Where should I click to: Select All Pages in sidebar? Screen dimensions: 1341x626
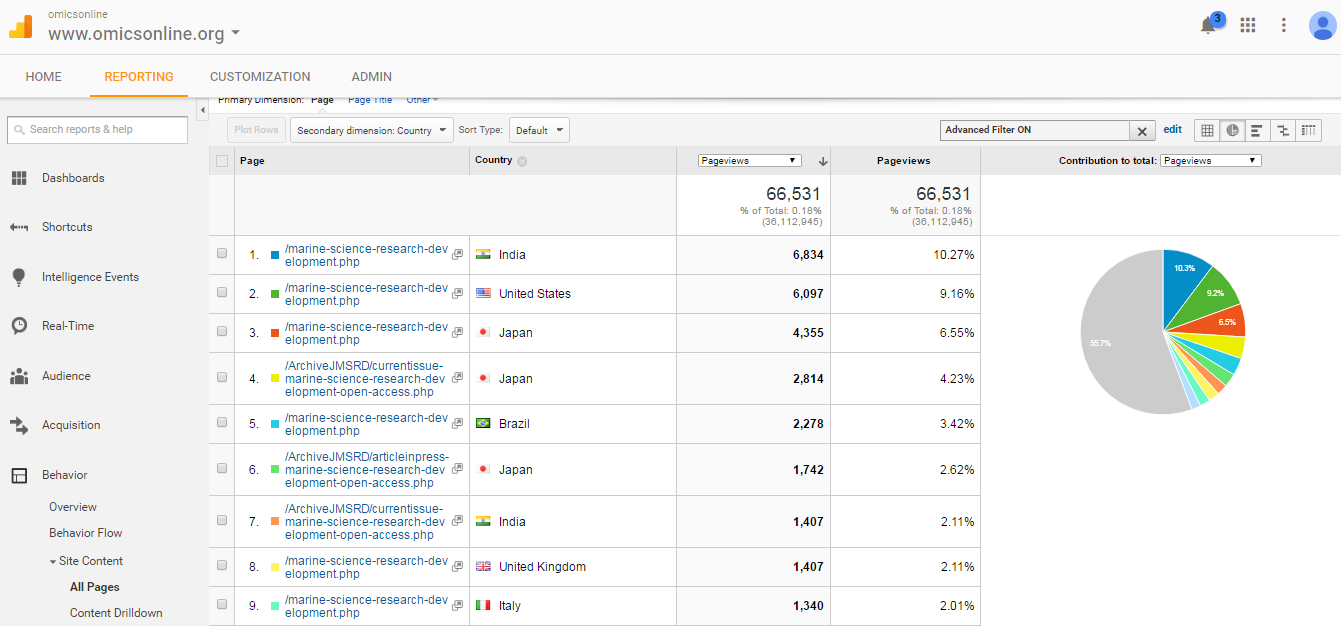pos(95,587)
